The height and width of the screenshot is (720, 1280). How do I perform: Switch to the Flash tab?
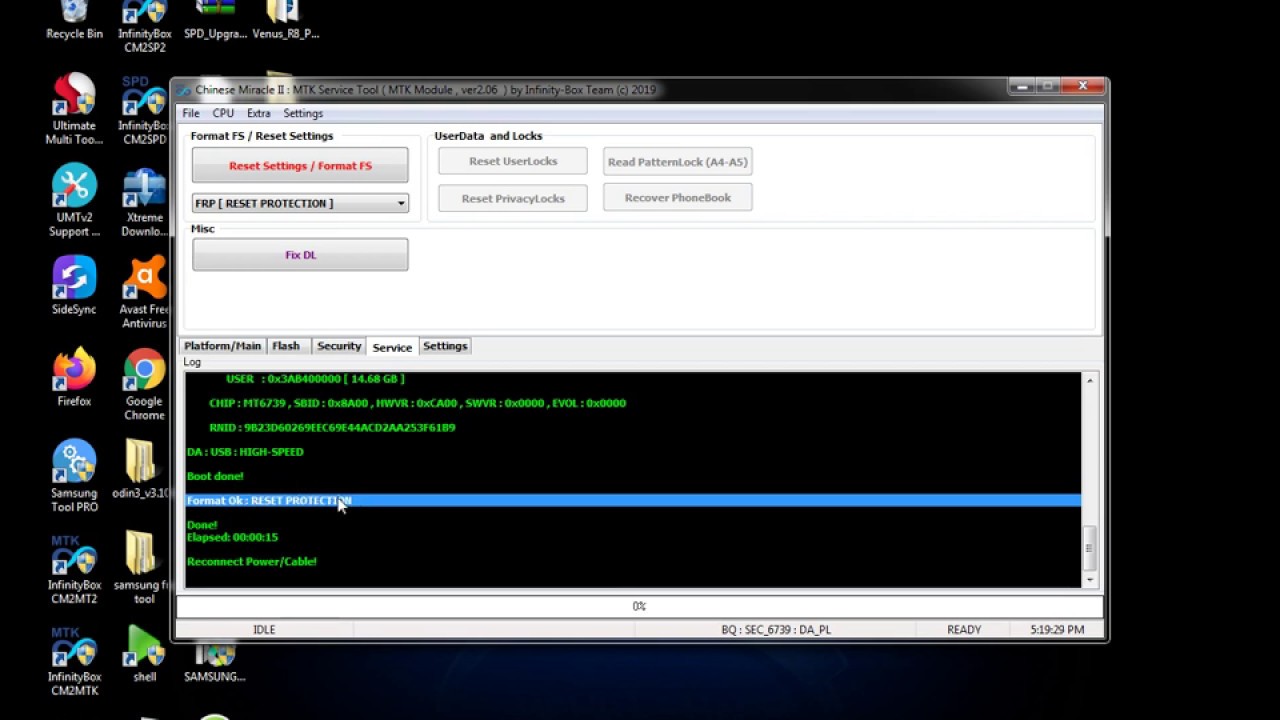tap(286, 346)
